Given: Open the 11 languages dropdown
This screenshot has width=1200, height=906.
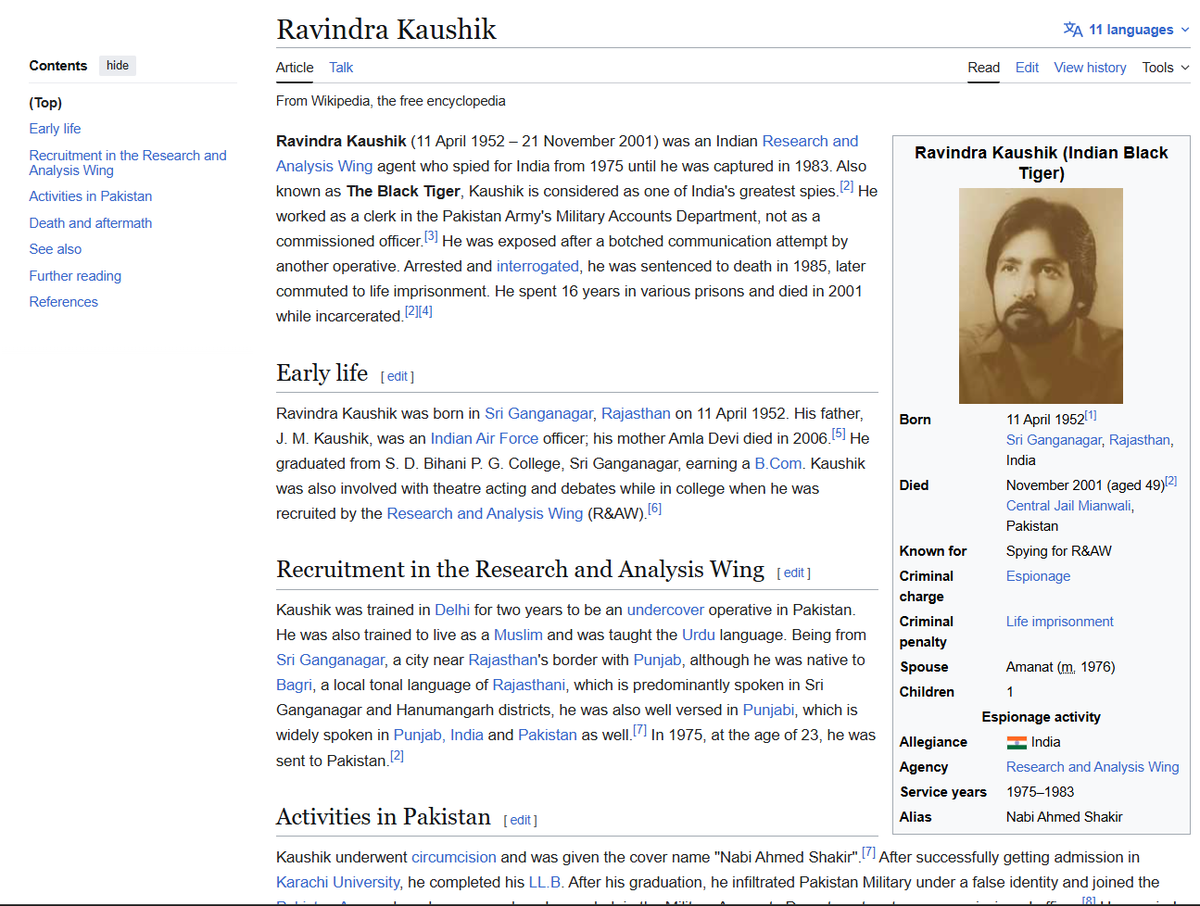Looking at the screenshot, I should click(x=1128, y=30).
